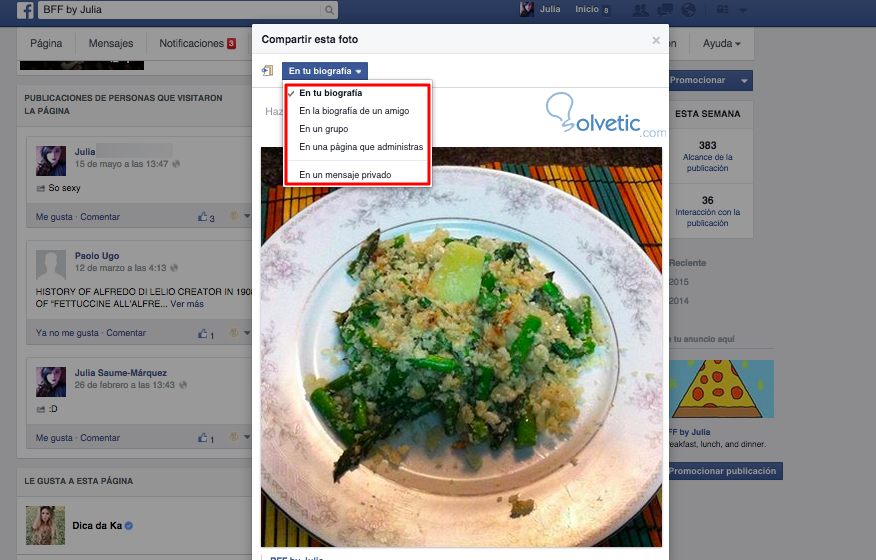This screenshot has height=560, width=876.
Task: Click Julia's profile picture in top bar
Action: pyautogui.click(x=526, y=10)
